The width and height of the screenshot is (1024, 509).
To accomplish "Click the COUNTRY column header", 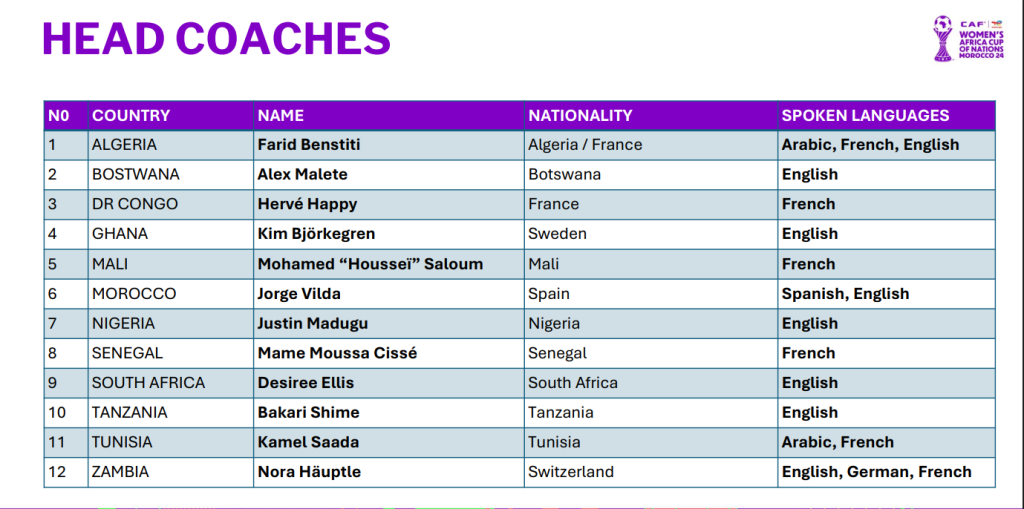I will point(170,116).
